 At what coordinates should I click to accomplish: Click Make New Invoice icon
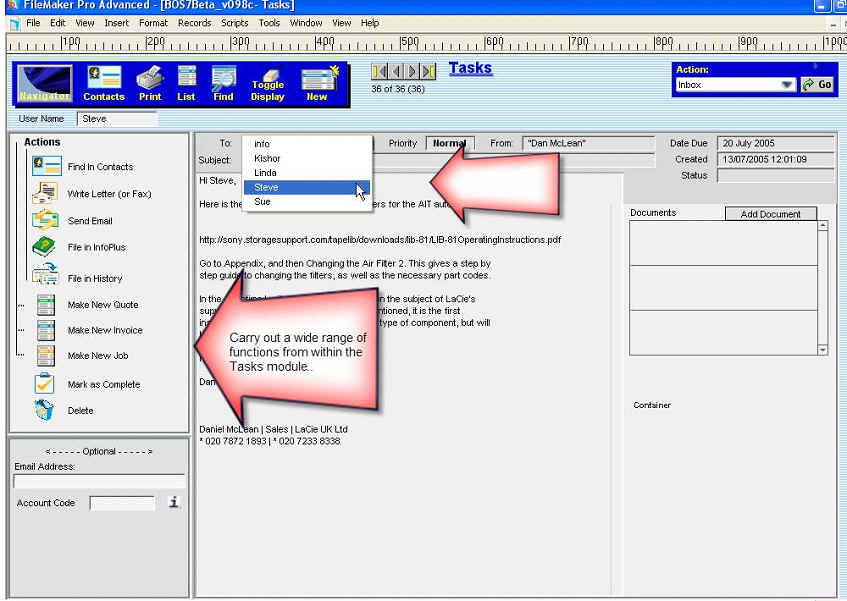click(x=46, y=330)
